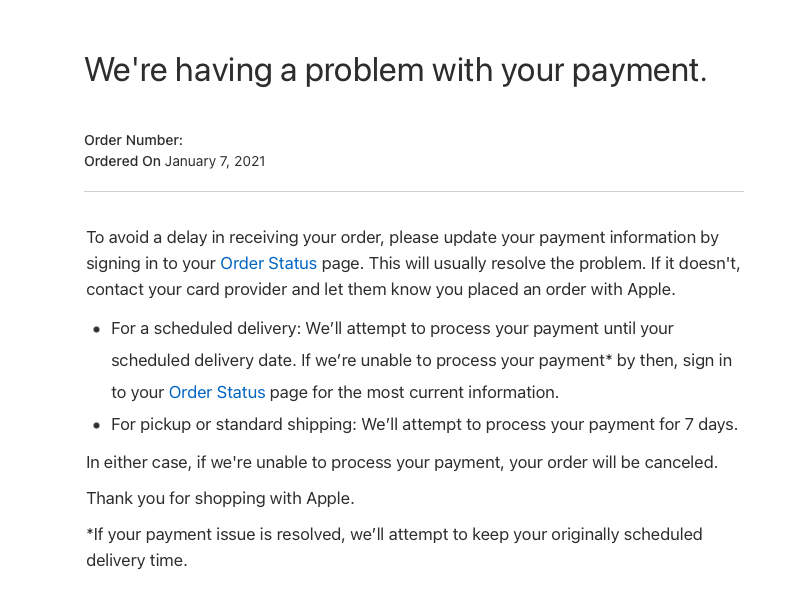
Task: Click the January 7, 2021 date
Action: (215, 161)
